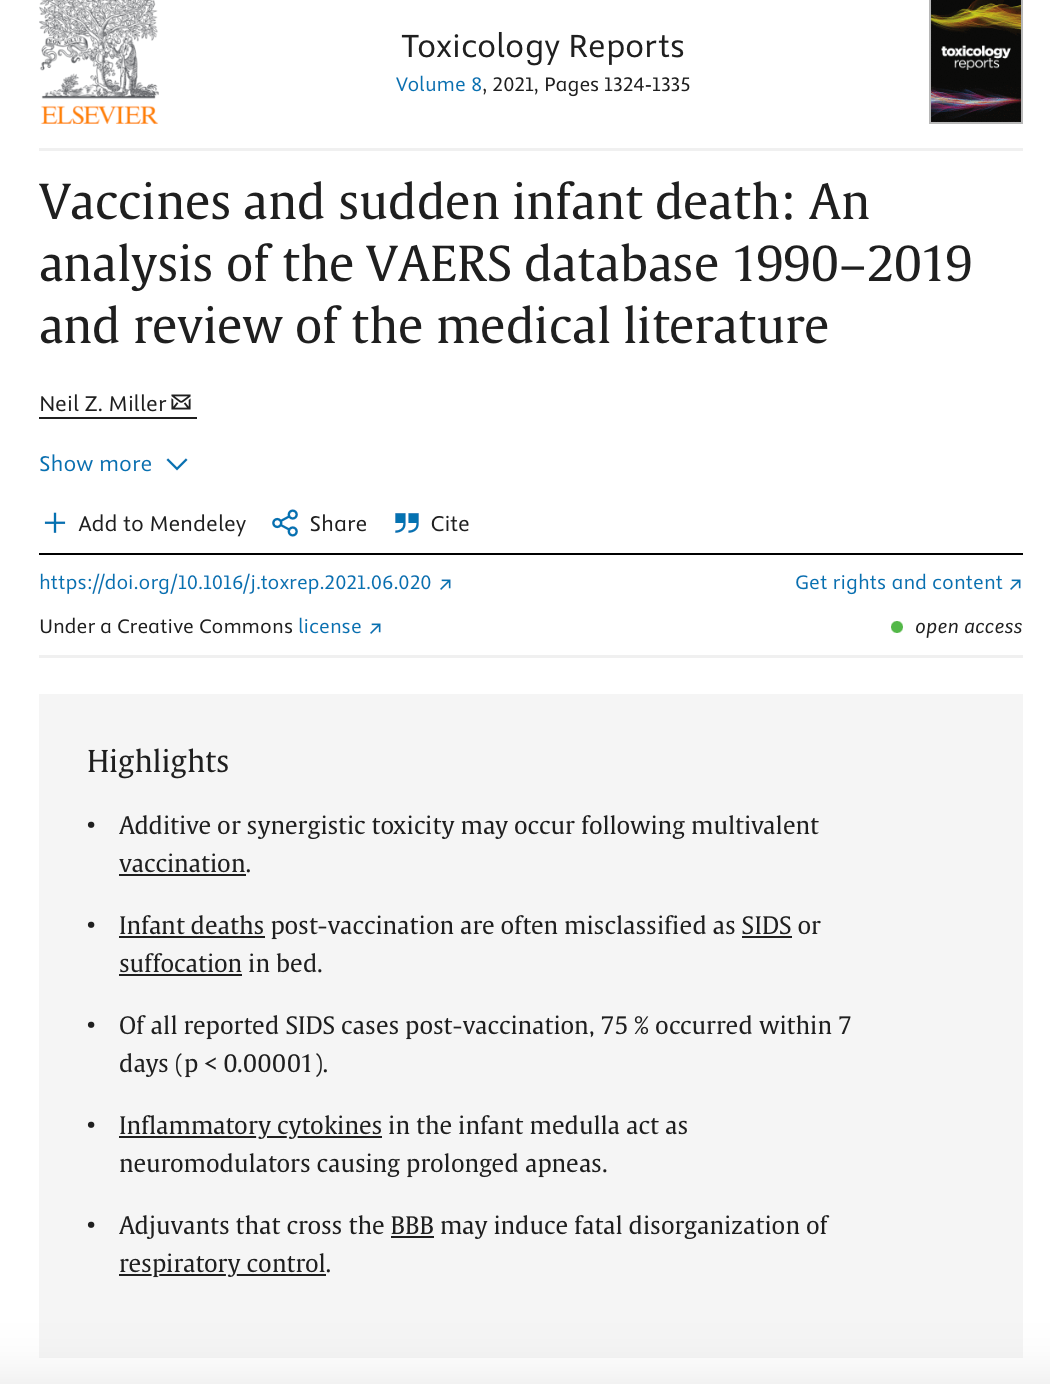Screen dimensions: 1050x1384
Task: Click the plus icon for Add to Mendeley
Action: click(55, 523)
